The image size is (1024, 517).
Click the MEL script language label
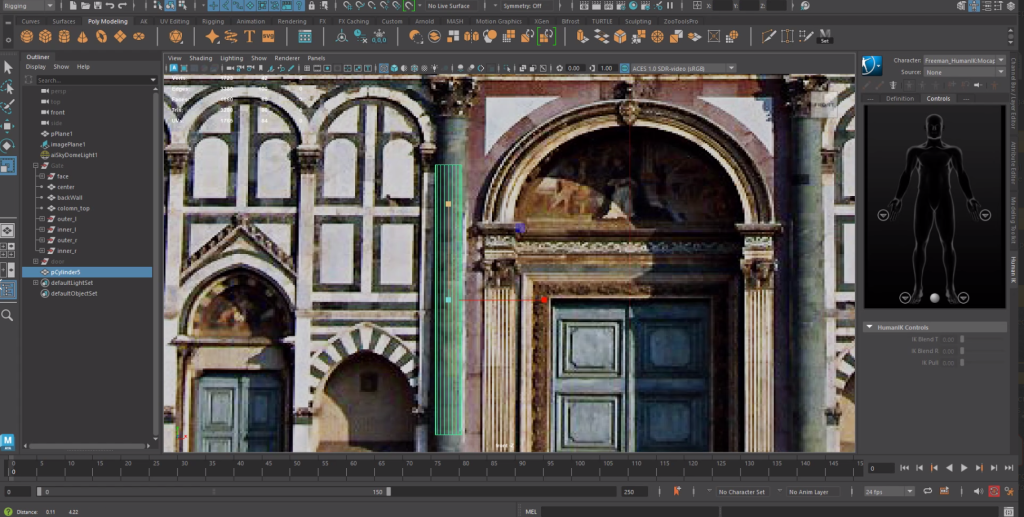[531, 511]
